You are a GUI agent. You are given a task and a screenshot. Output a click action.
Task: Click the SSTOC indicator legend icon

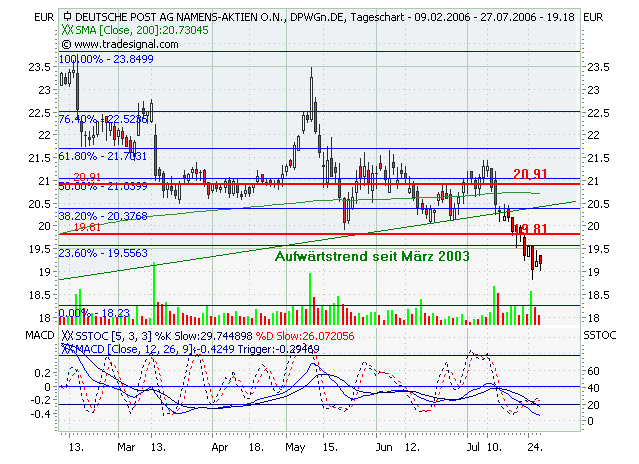coord(67,336)
